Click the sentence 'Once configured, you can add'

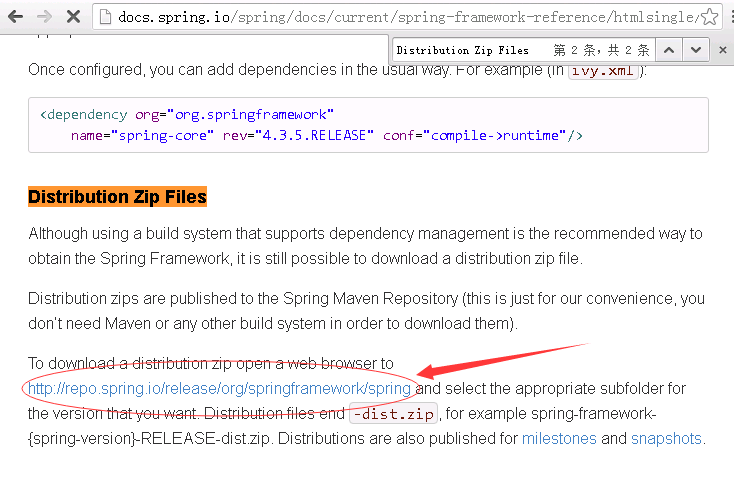point(337,70)
